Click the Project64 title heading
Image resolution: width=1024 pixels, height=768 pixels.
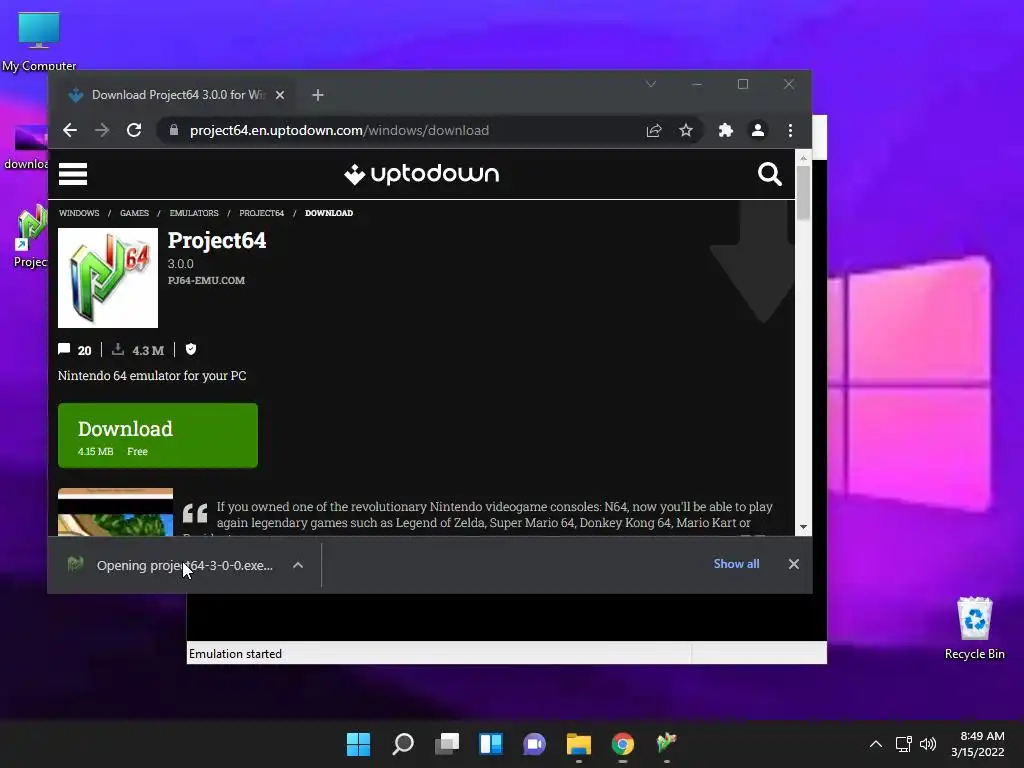(x=217, y=240)
